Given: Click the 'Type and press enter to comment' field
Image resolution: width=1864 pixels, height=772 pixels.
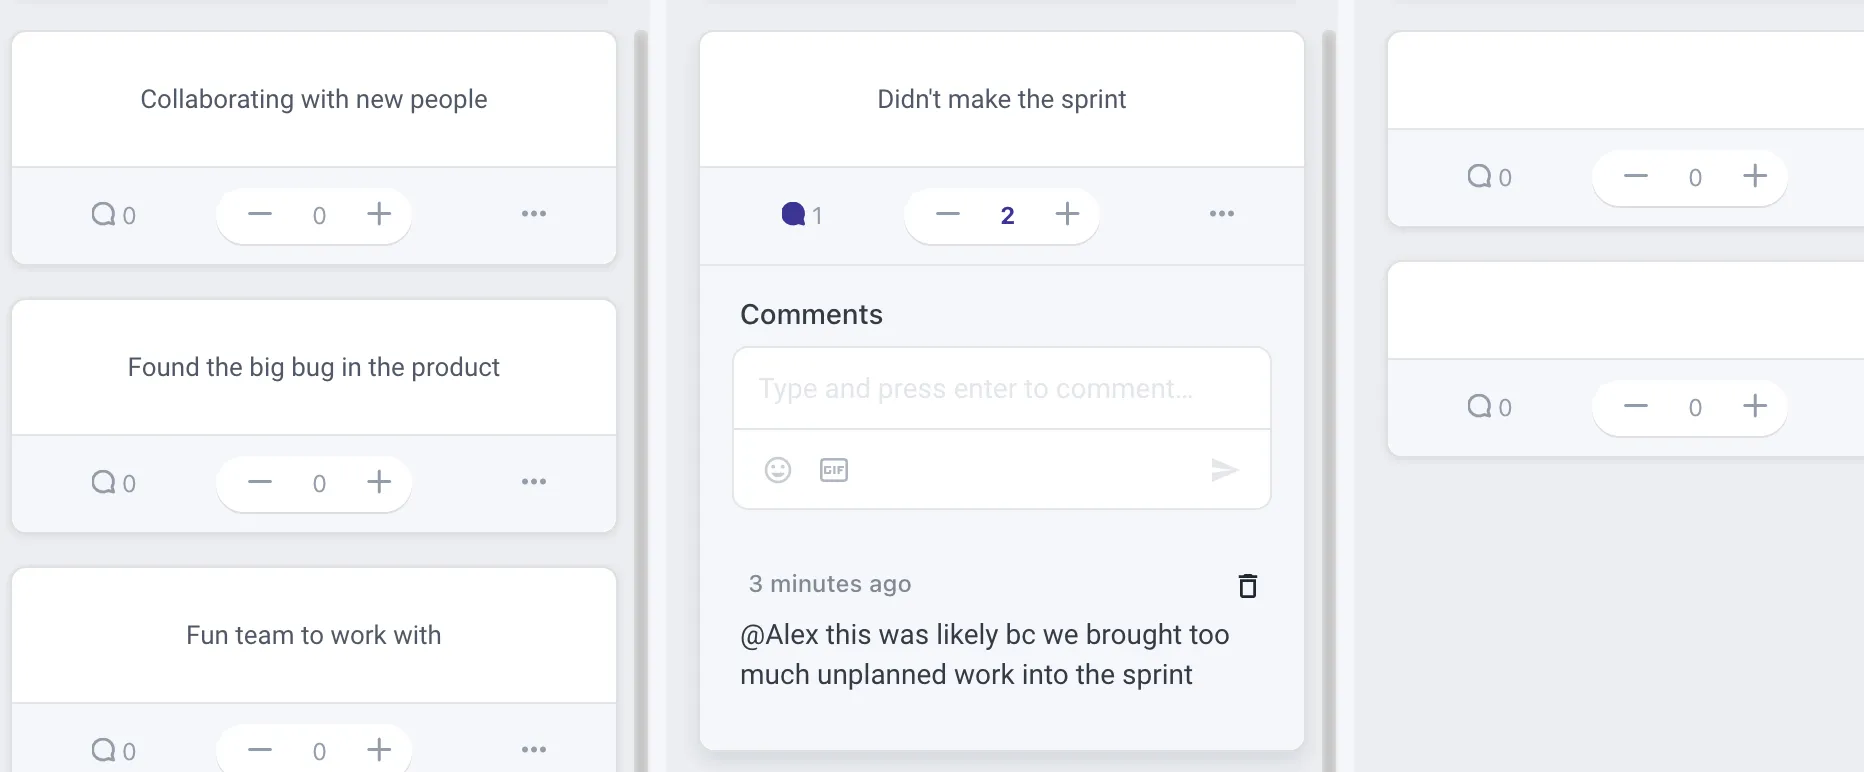Looking at the screenshot, I should coord(1001,389).
